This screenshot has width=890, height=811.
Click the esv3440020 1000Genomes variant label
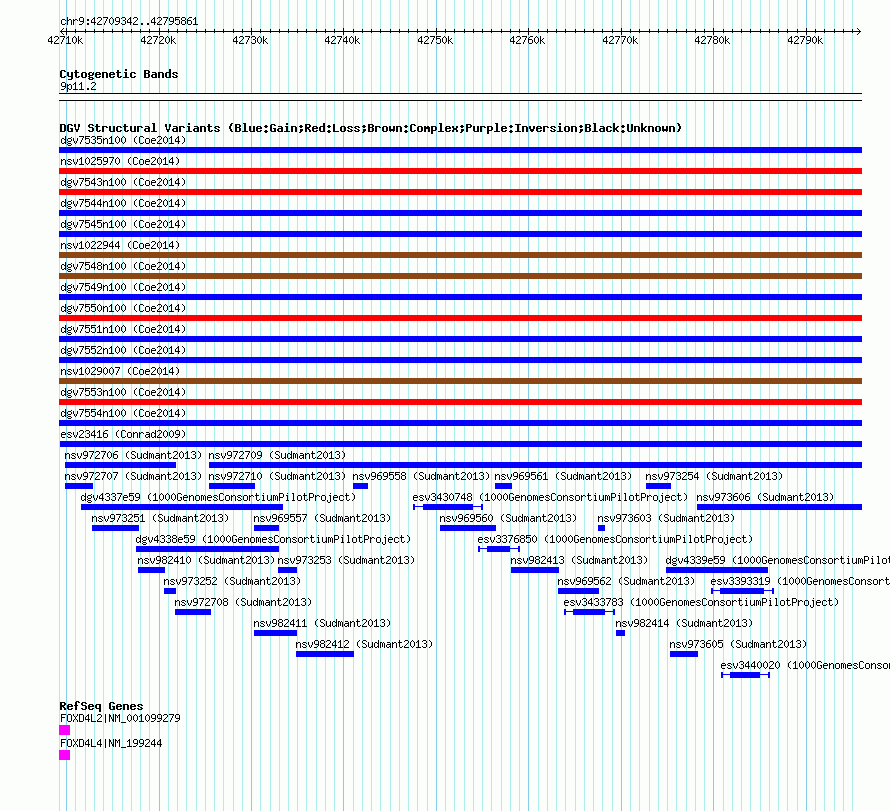pos(805,665)
